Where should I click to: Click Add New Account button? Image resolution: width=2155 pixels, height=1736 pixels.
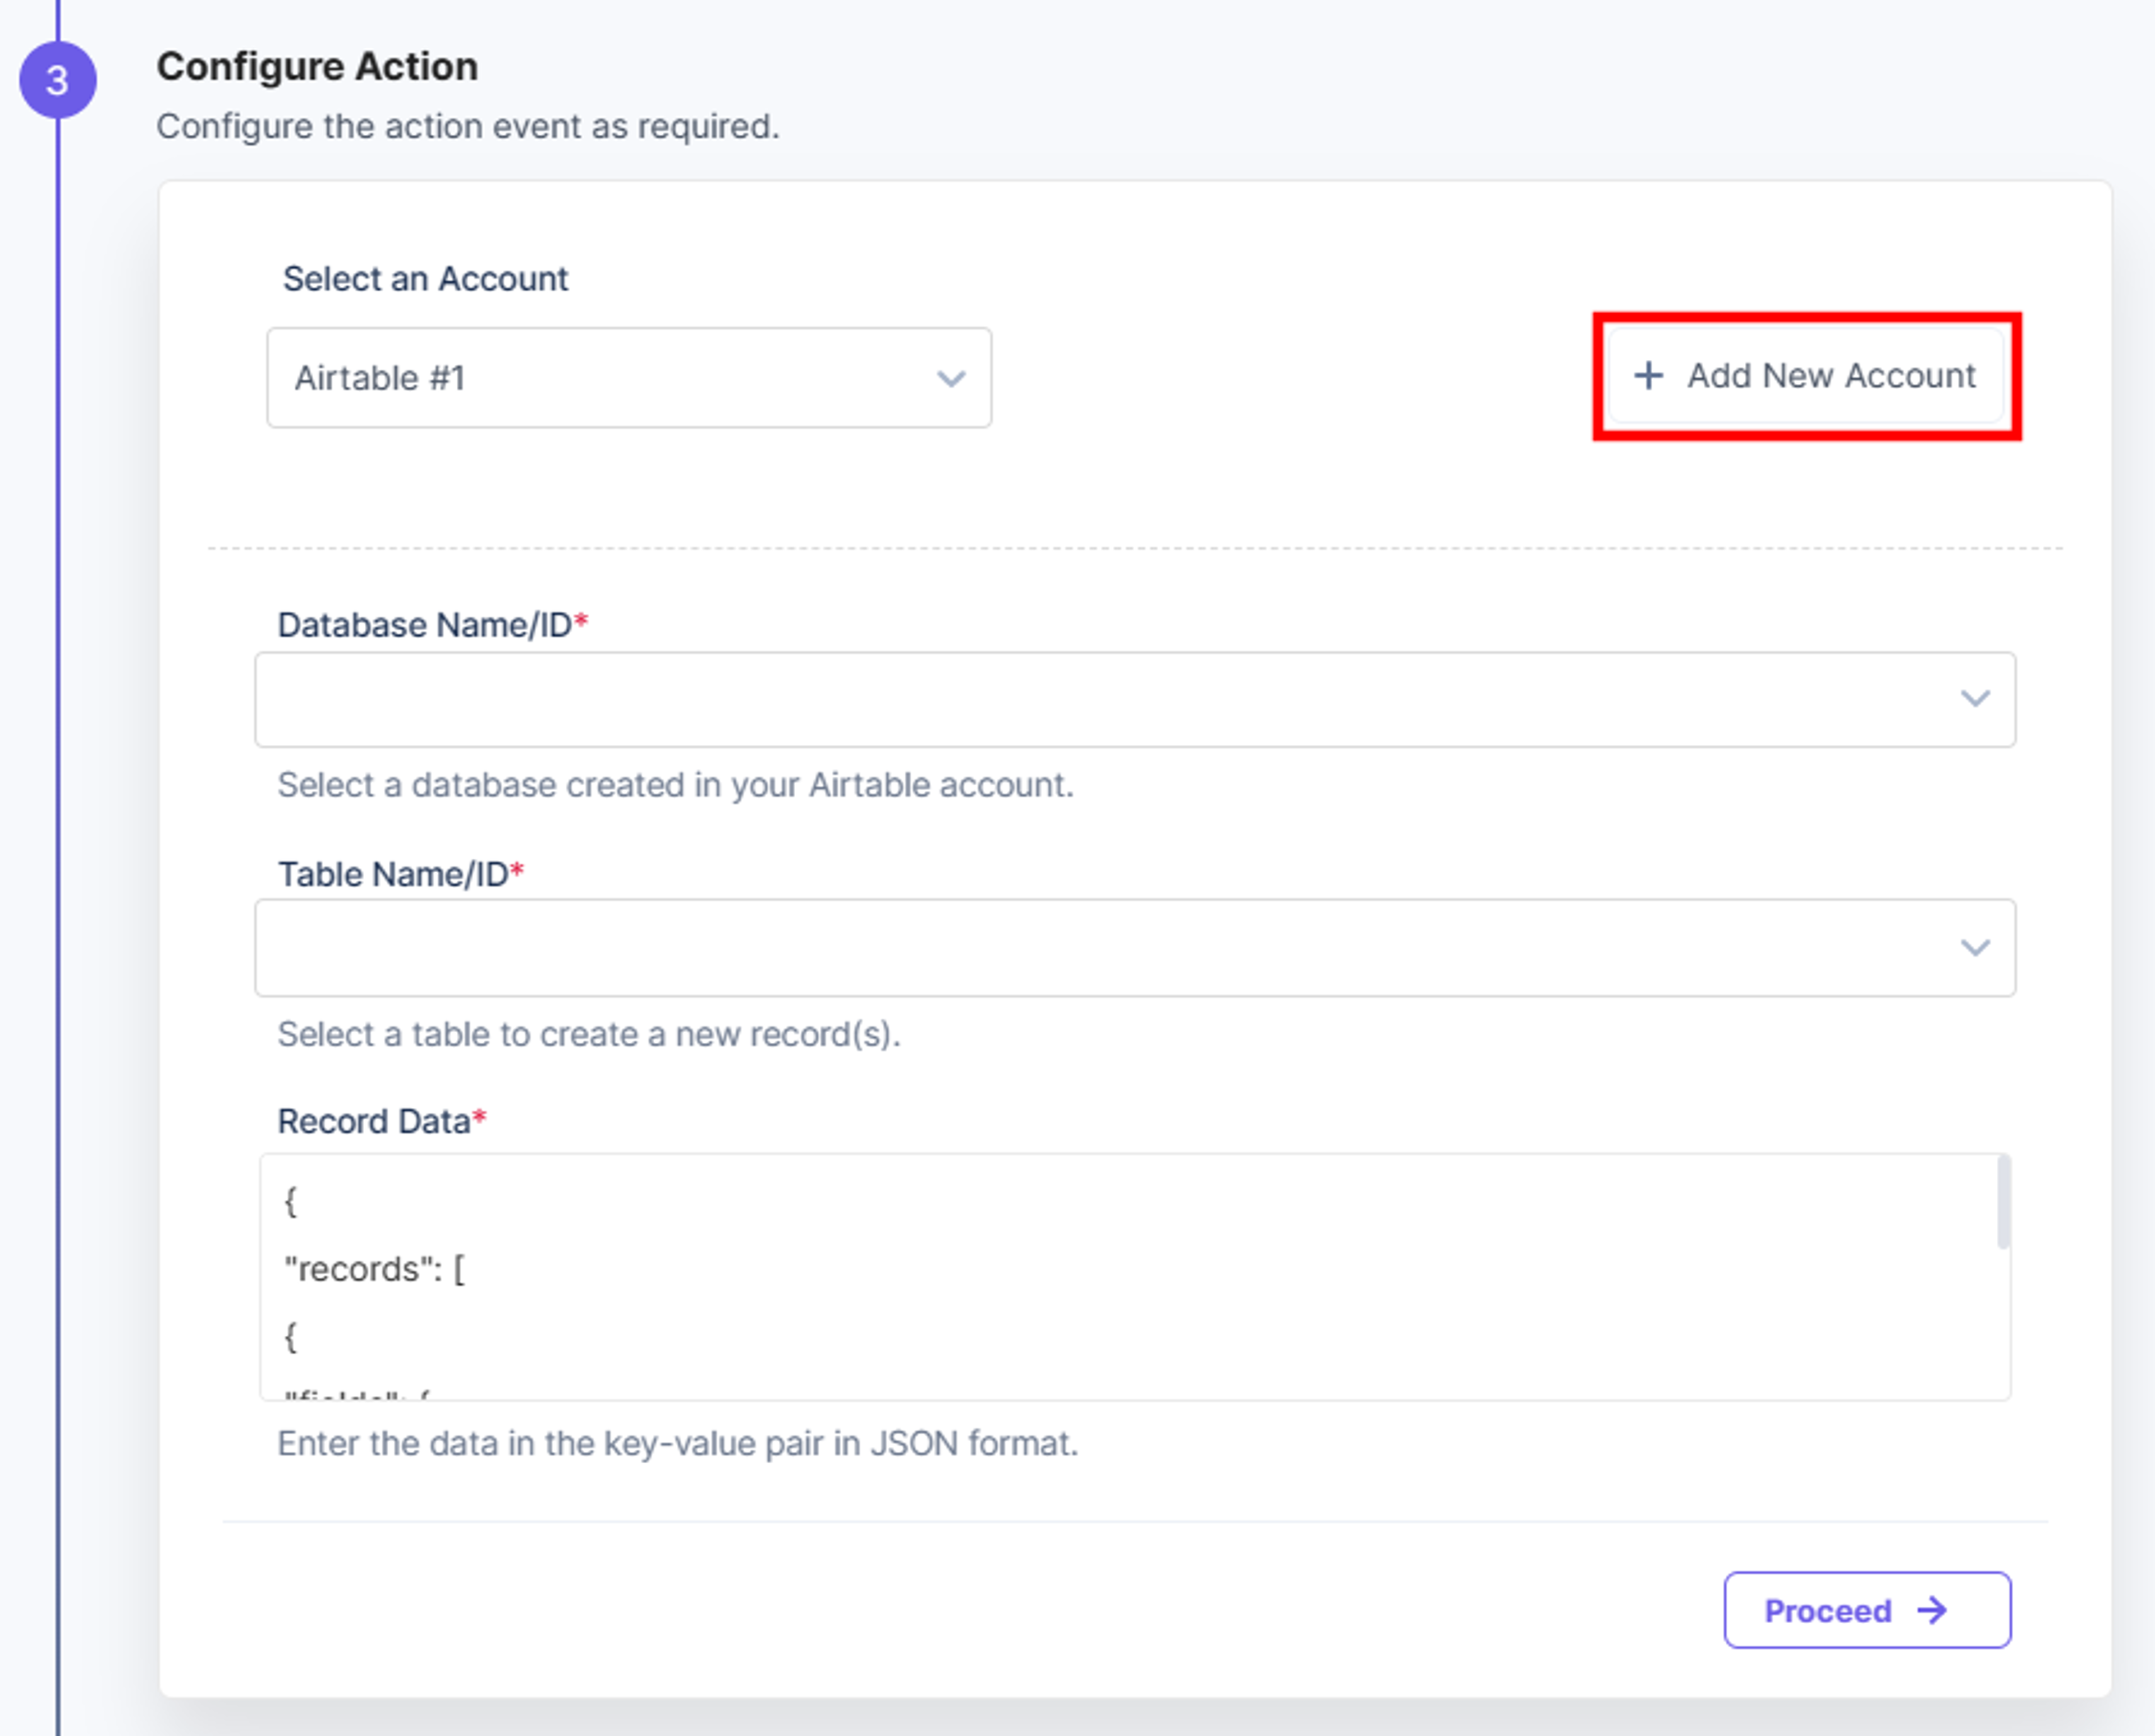[1806, 376]
